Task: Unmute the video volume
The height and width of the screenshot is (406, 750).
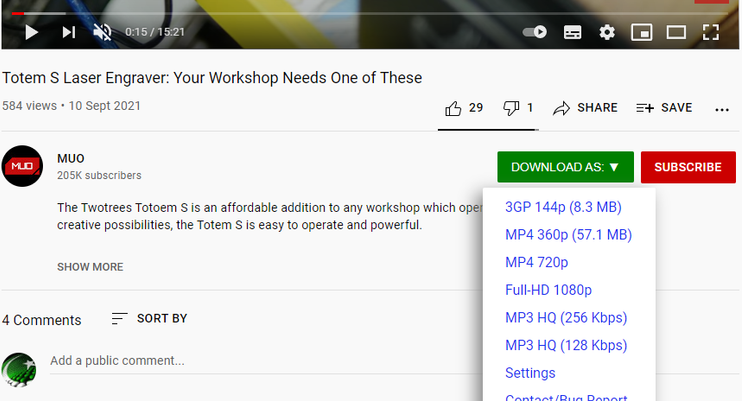Action: [102, 32]
